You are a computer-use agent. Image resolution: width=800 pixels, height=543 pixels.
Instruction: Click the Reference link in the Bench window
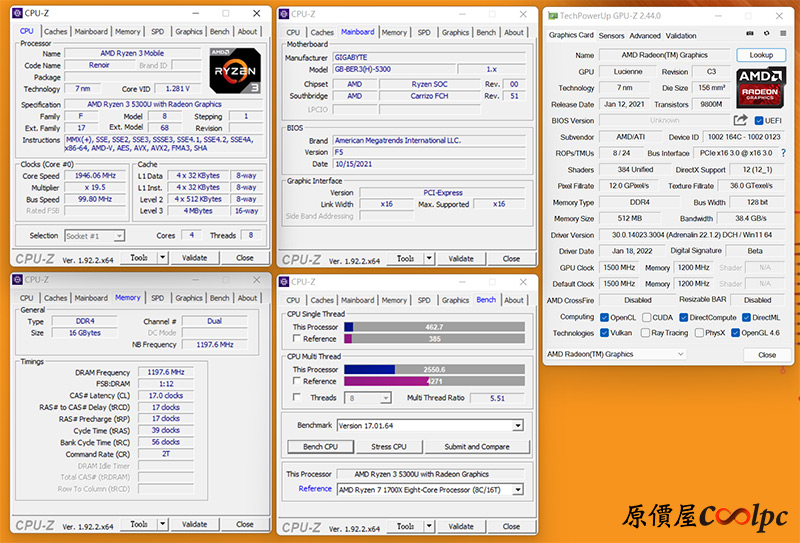coord(315,489)
